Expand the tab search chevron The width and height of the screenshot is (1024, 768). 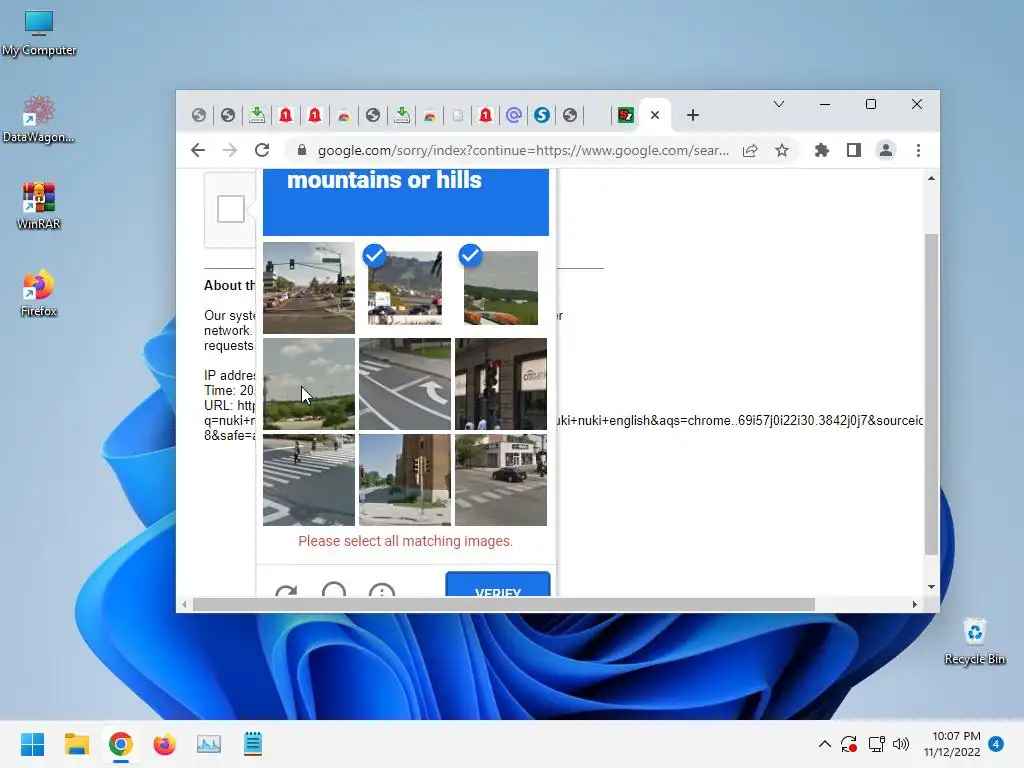(778, 104)
